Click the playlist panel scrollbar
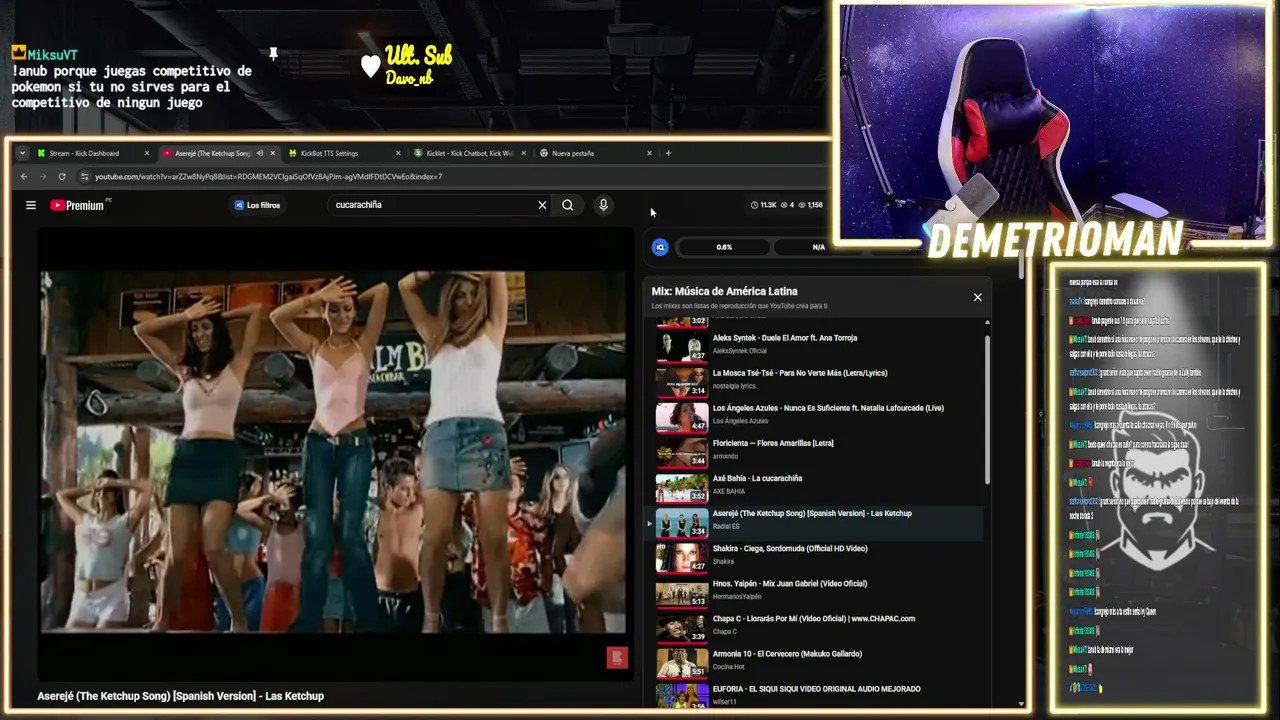 click(988, 410)
